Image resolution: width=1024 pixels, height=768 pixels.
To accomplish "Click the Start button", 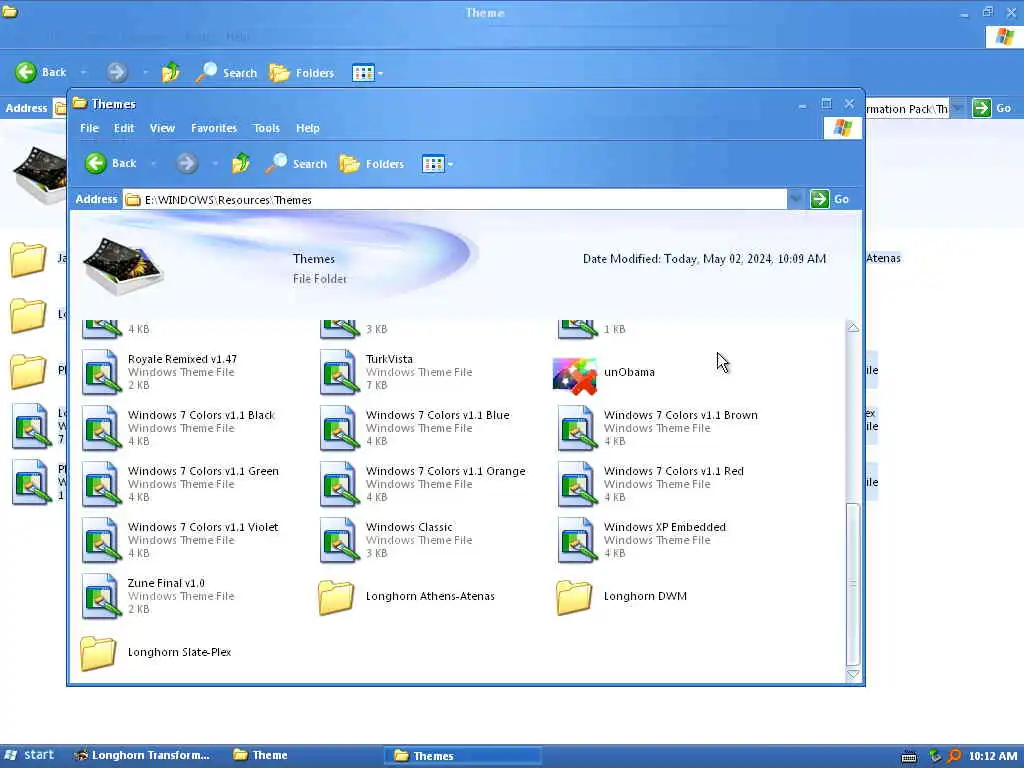I will (x=29, y=756).
